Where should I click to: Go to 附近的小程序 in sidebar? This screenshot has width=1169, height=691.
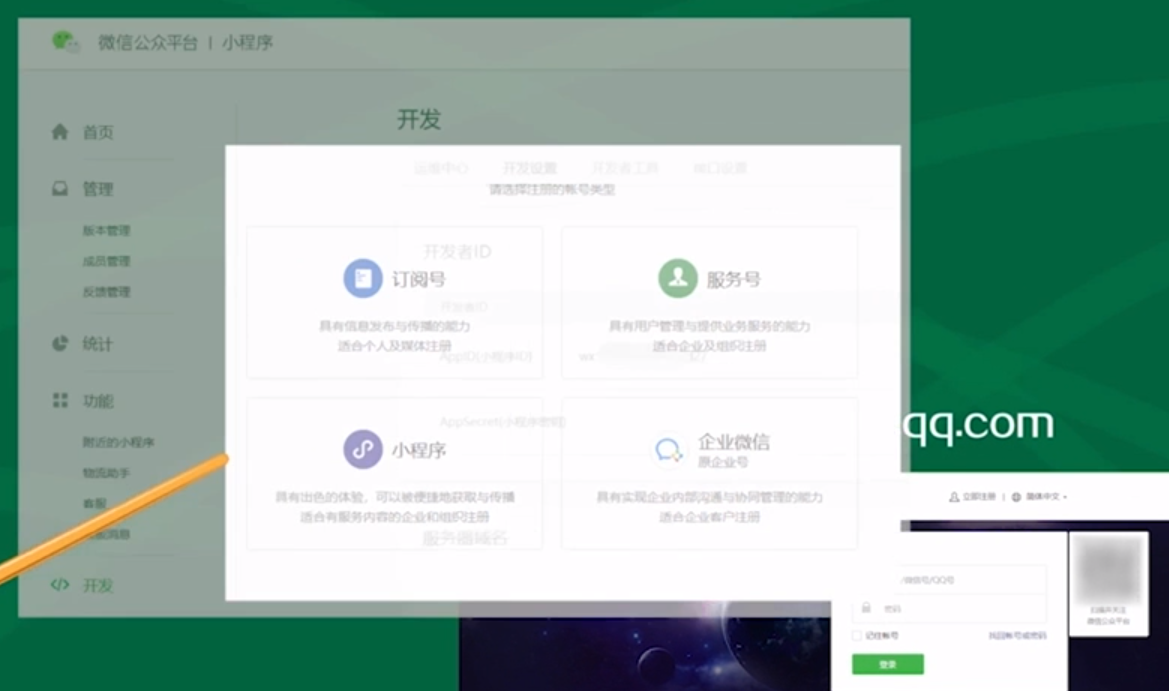(x=118, y=442)
